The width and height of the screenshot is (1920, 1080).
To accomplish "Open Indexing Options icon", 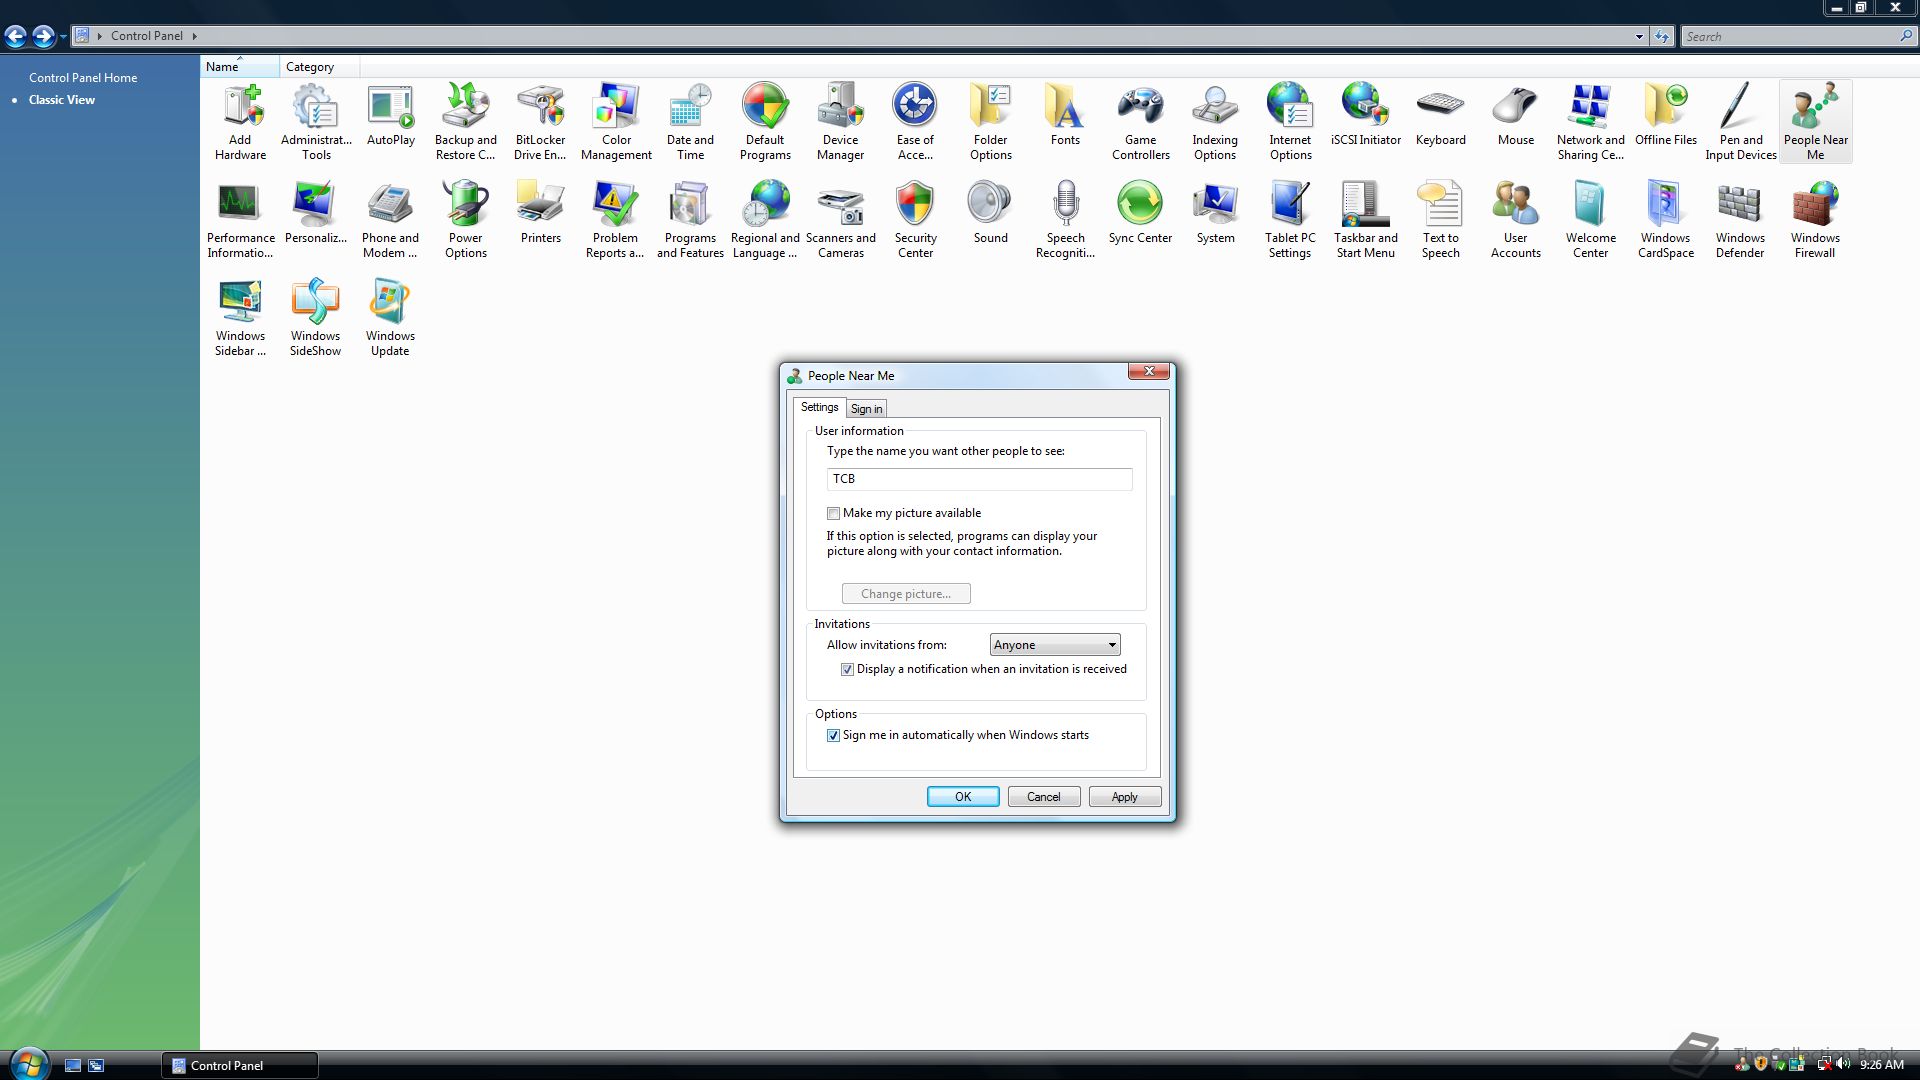I will (1215, 121).
